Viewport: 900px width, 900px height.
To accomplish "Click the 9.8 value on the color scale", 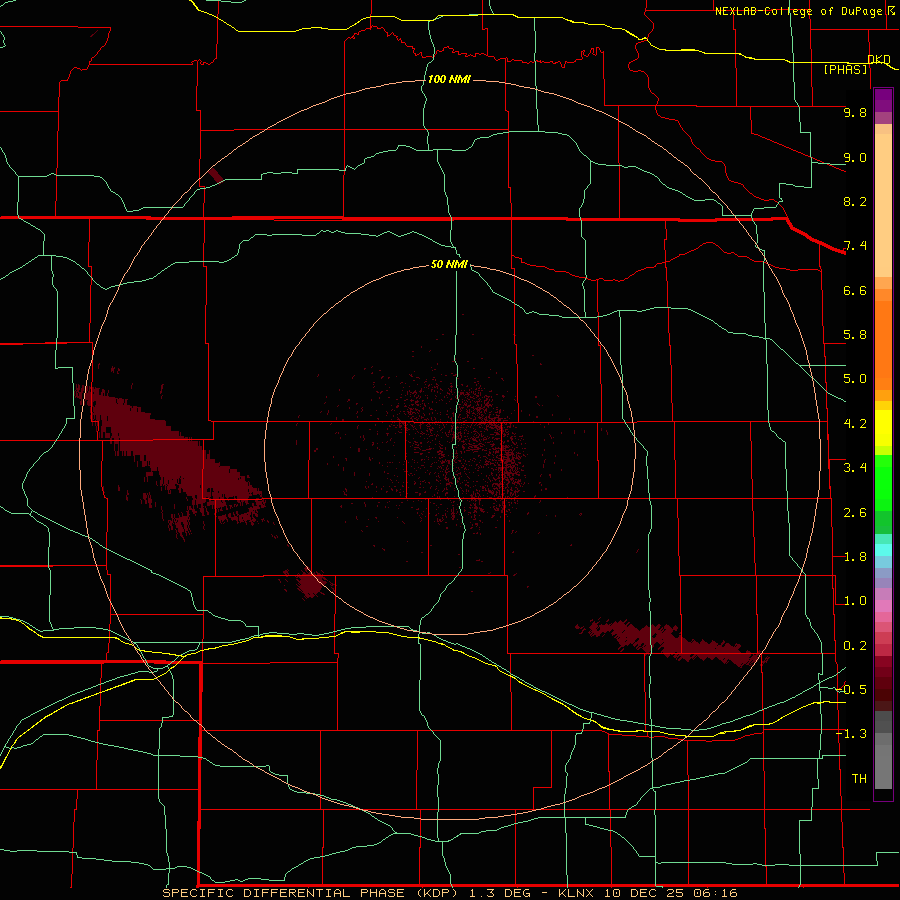I will coord(855,112).
